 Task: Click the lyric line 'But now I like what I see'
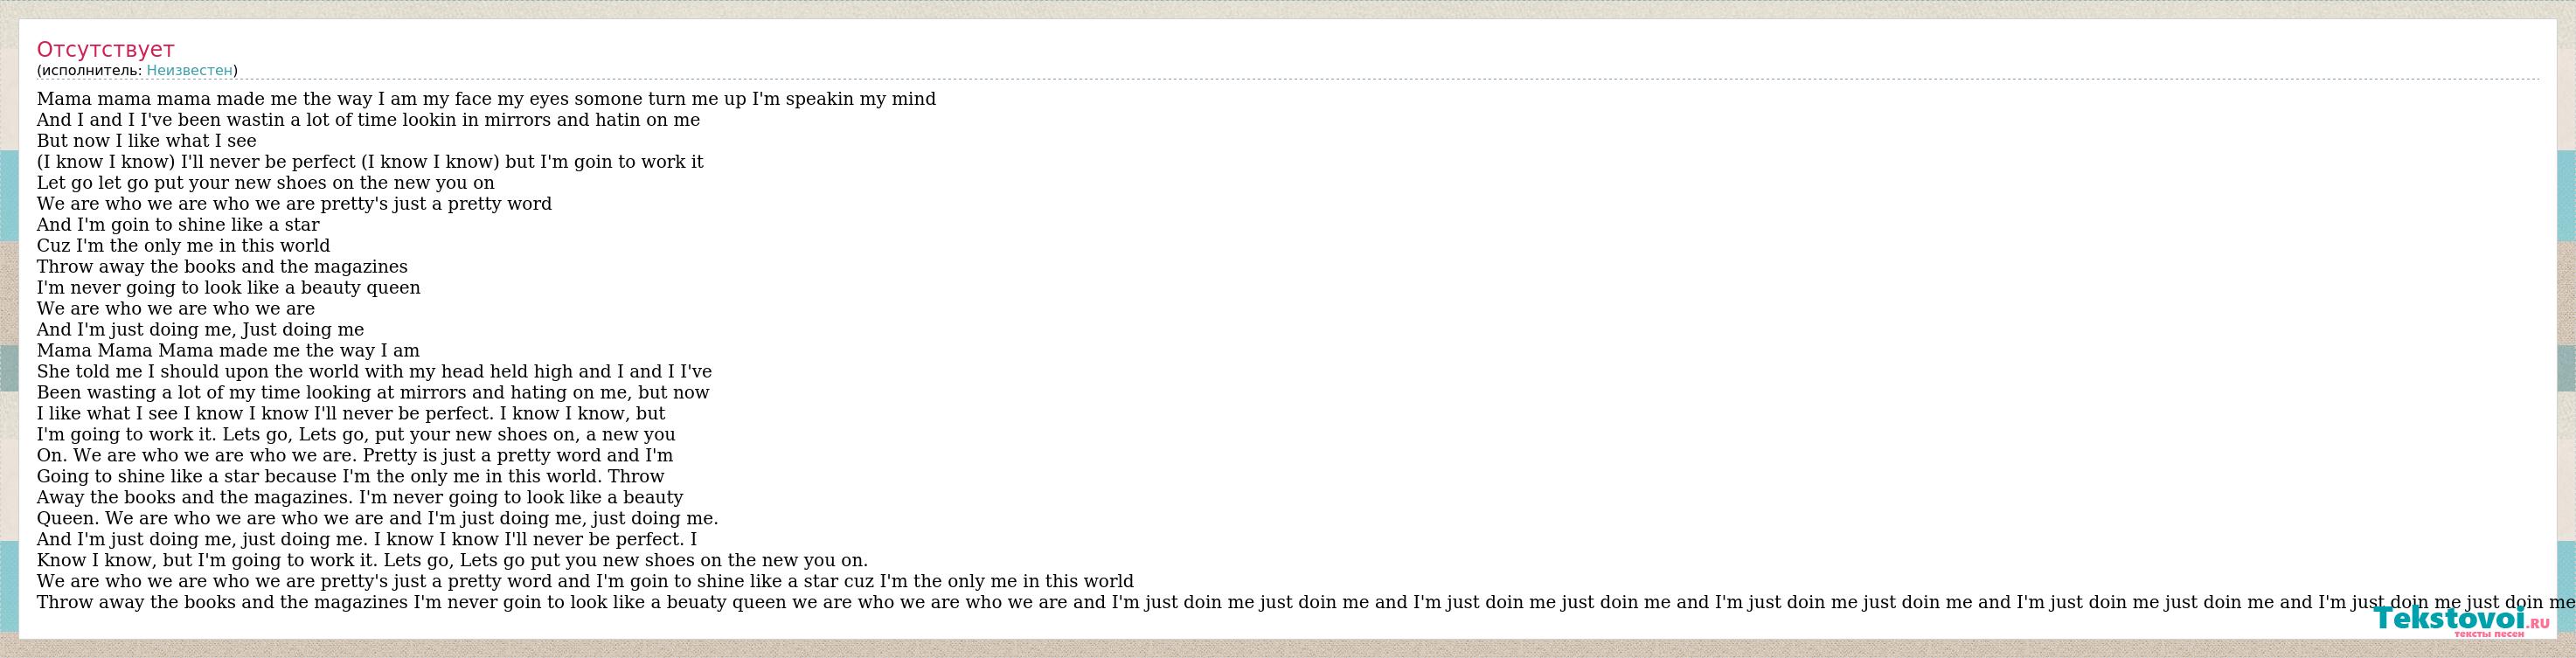pyautogui.click(x=147, y=141)
